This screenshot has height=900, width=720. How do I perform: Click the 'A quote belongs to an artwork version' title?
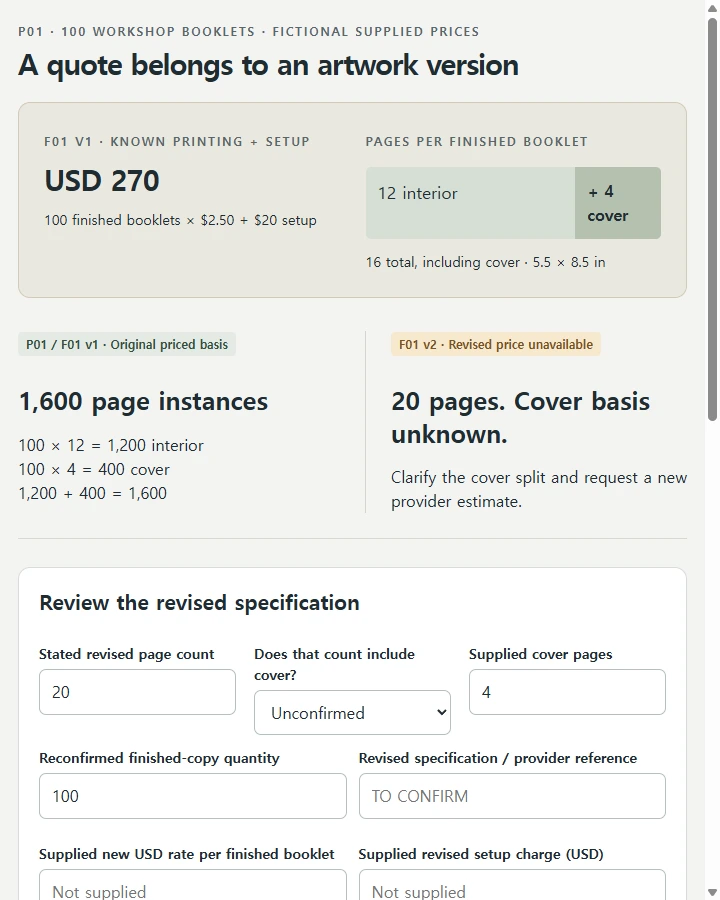[268, 65]
